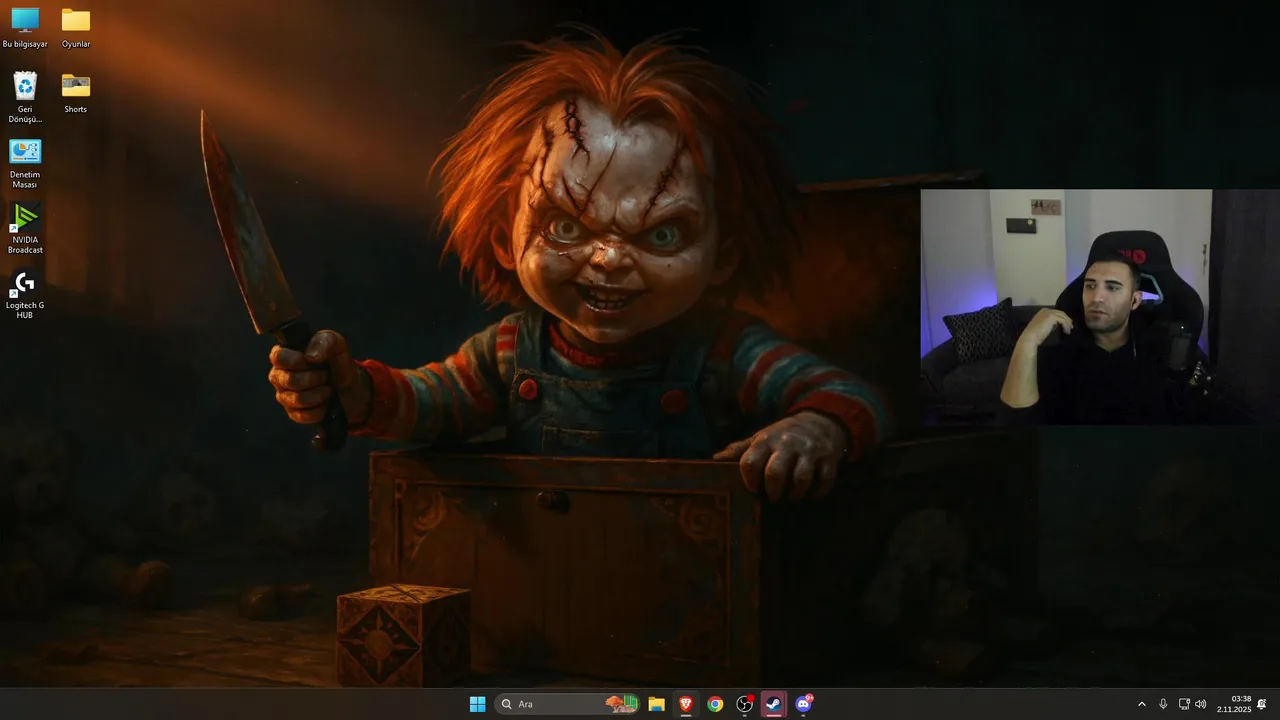Open the Shorts folder icon

tap(76, 92)
